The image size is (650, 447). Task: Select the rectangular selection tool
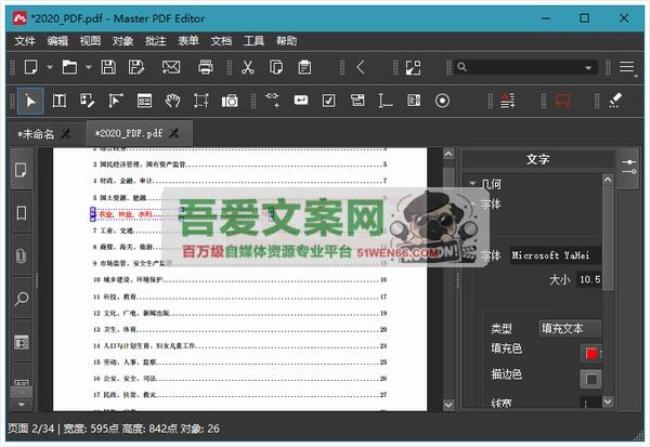(201, 101)
